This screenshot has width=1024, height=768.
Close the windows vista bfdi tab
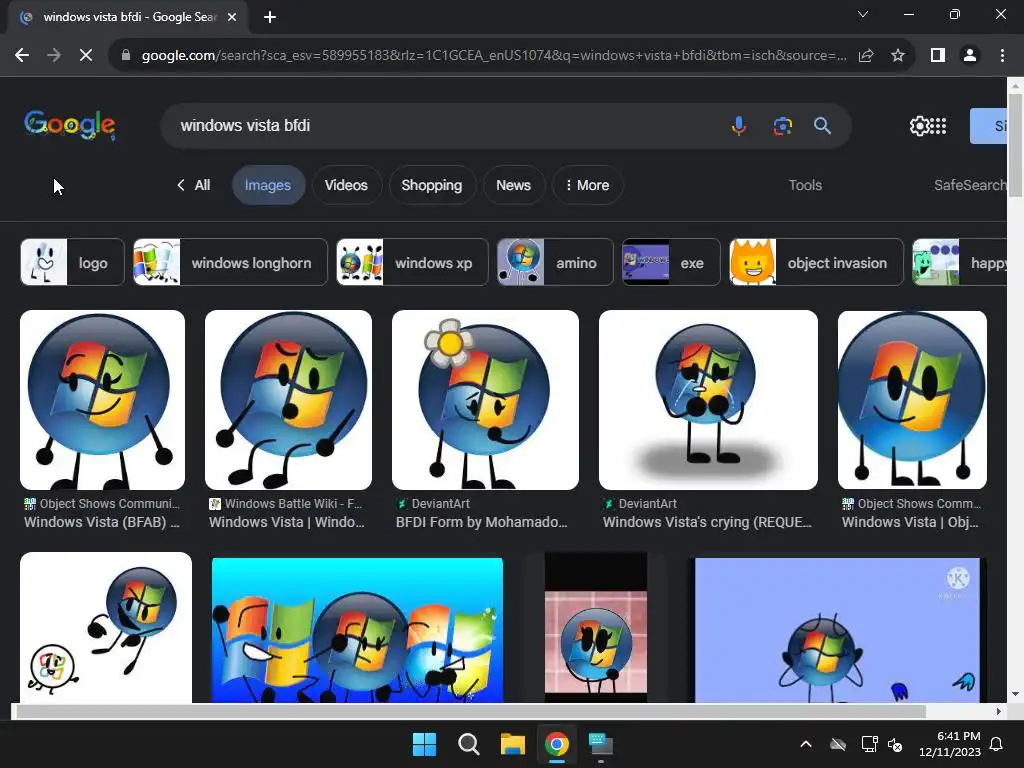pos(232,17)
